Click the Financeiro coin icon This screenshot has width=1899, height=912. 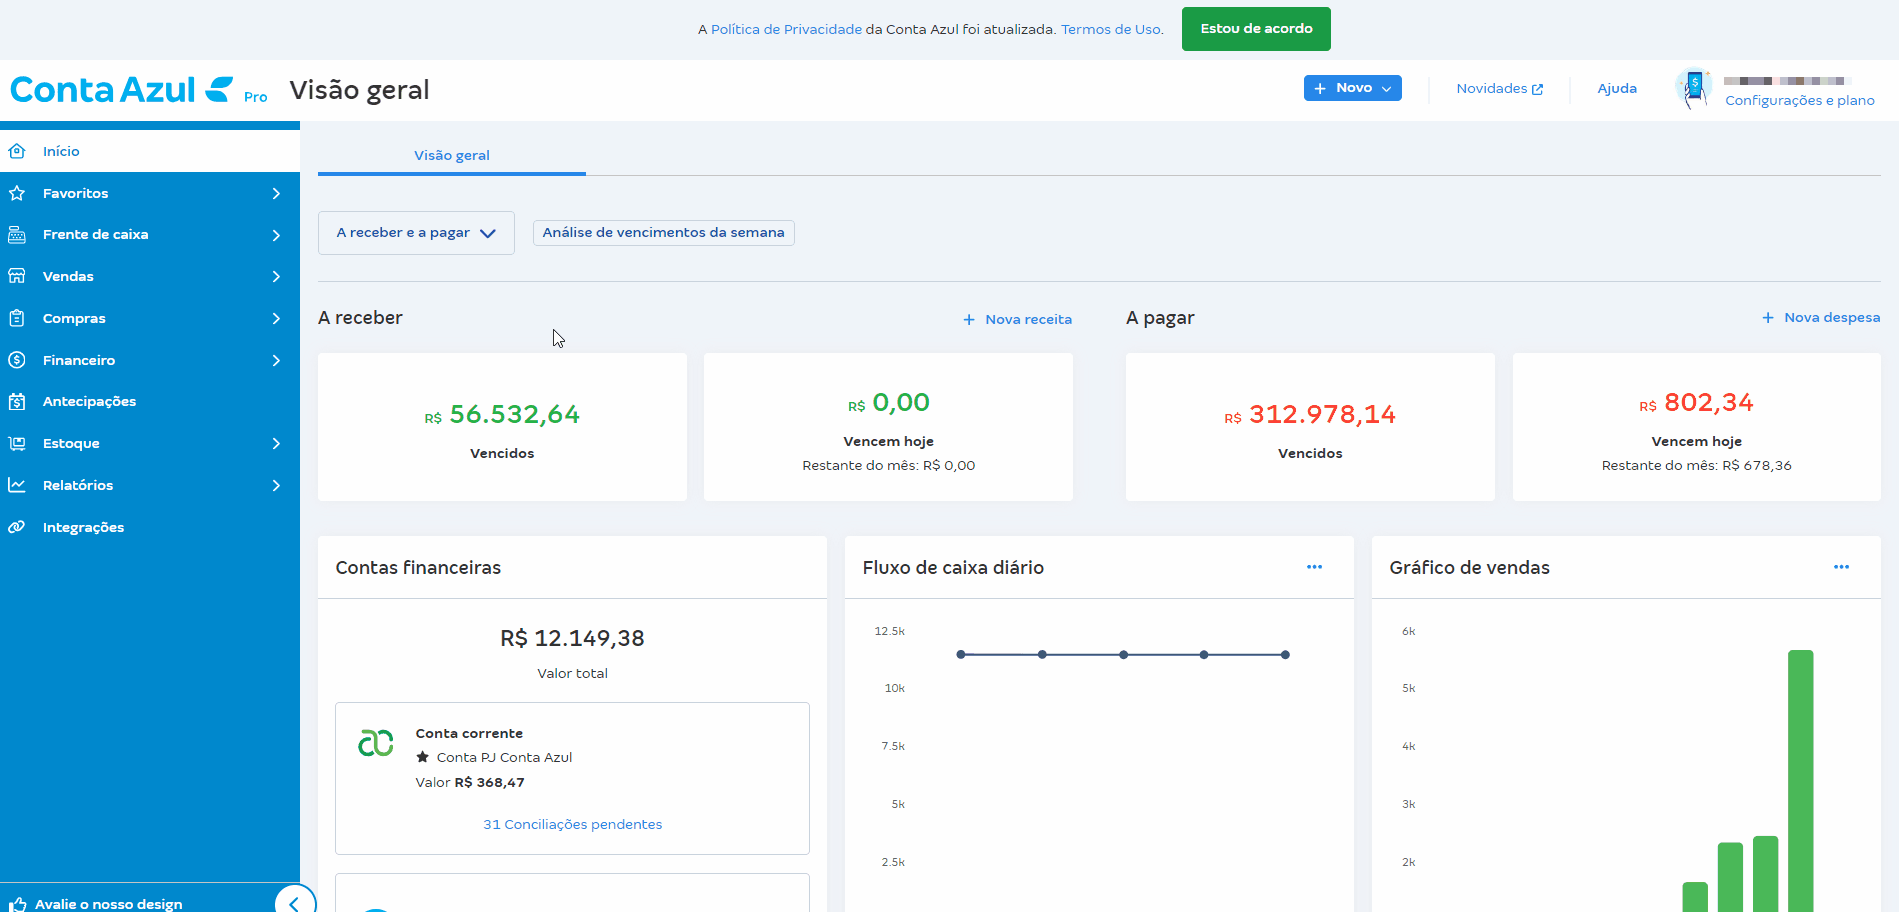[x=17, y=360]
